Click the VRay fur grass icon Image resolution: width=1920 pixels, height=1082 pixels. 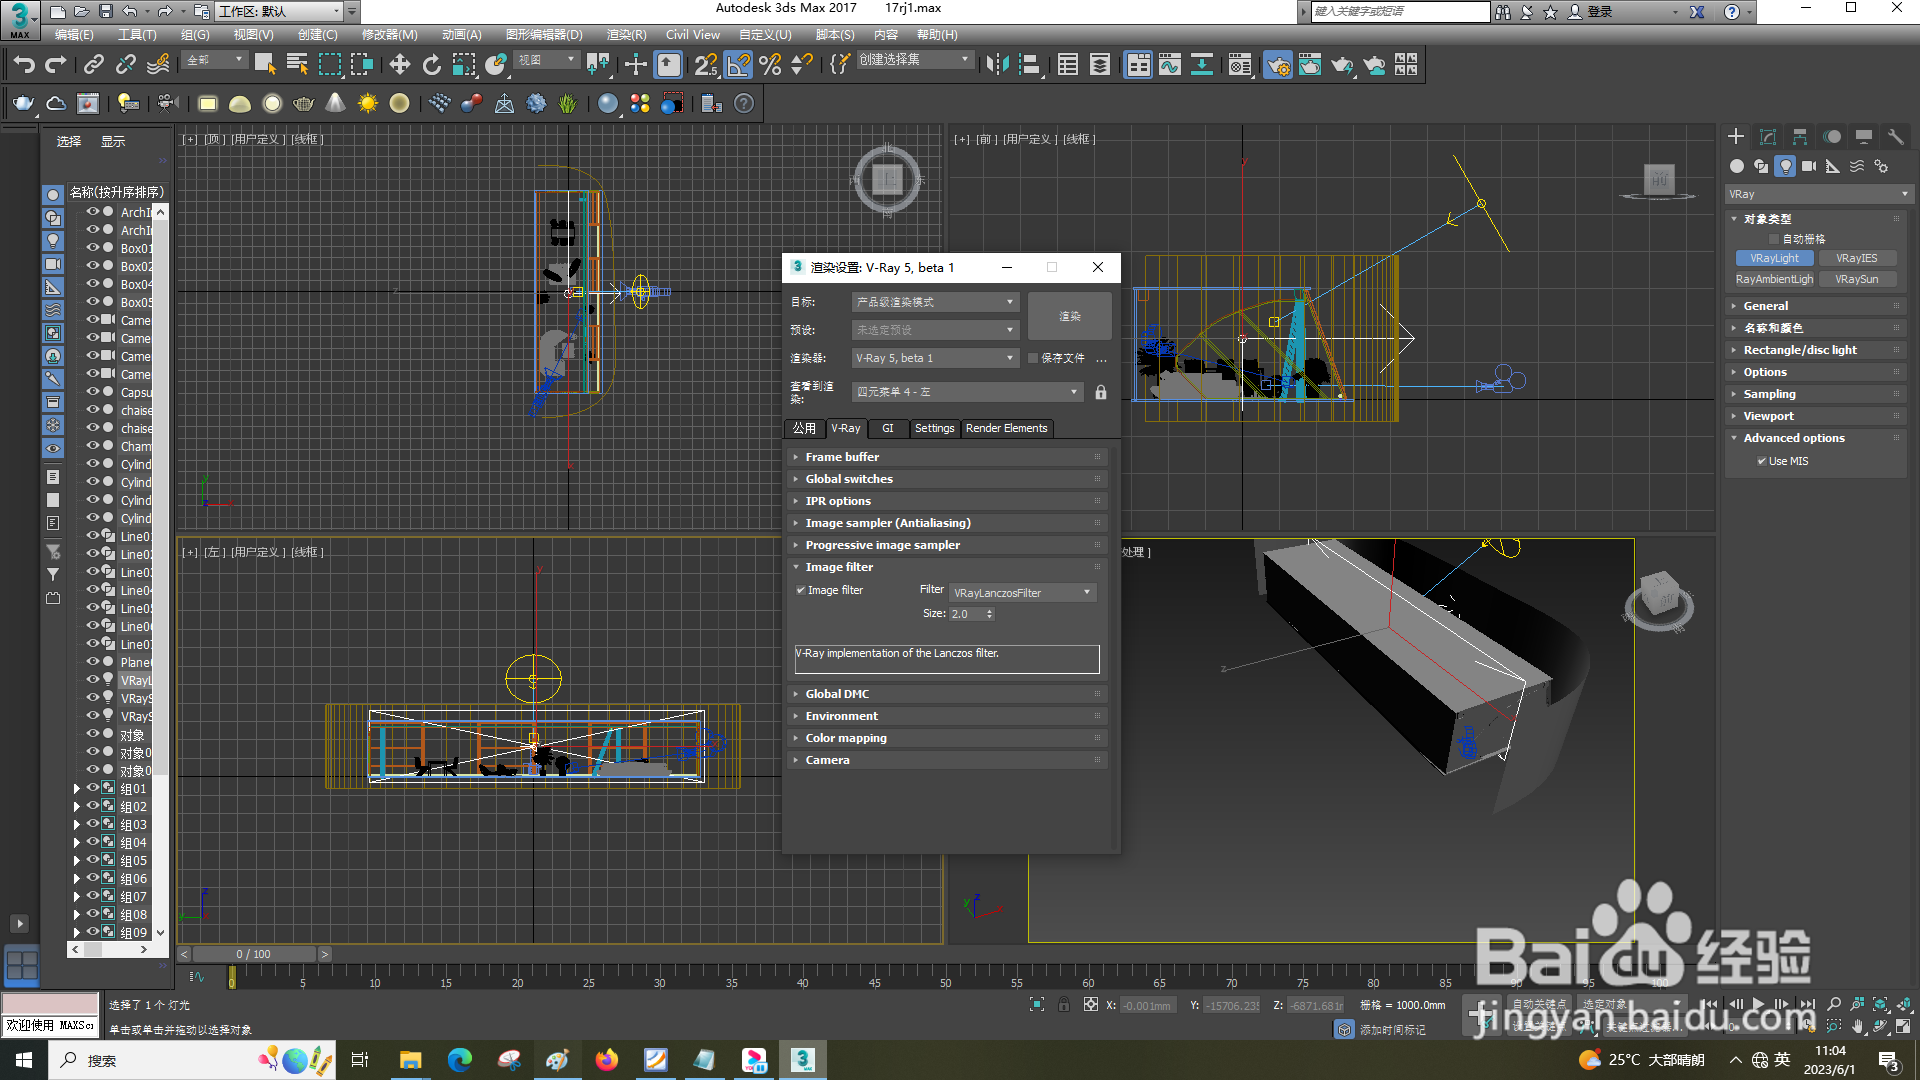click(568, 103)
